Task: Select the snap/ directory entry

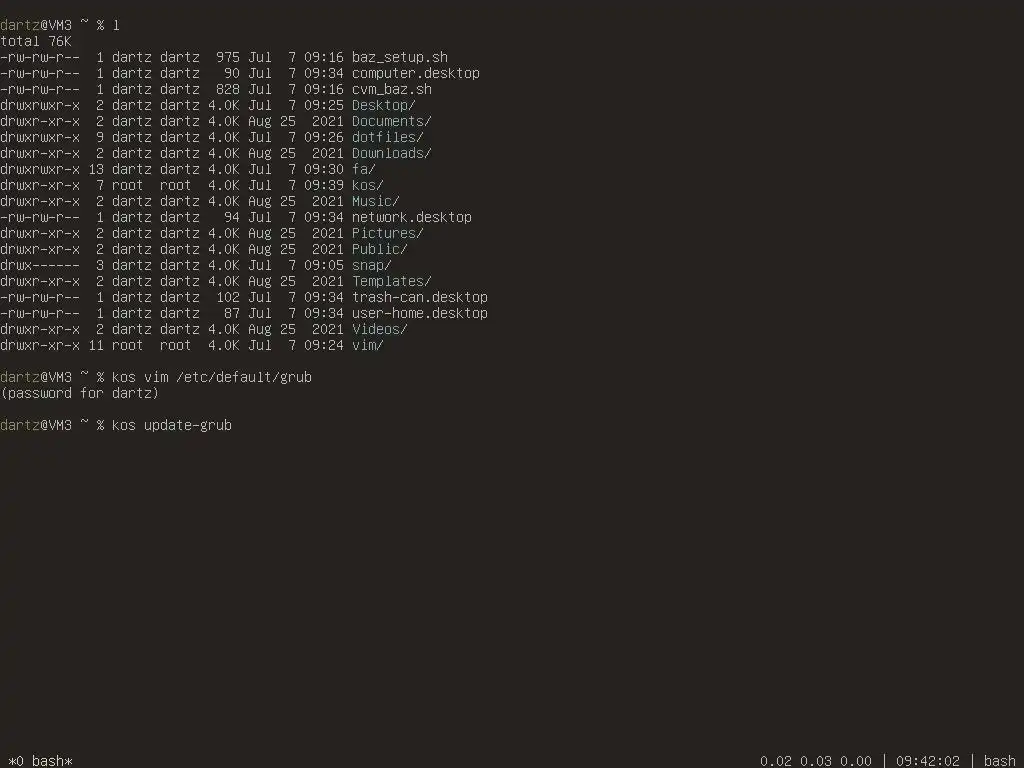Action: 372,265
